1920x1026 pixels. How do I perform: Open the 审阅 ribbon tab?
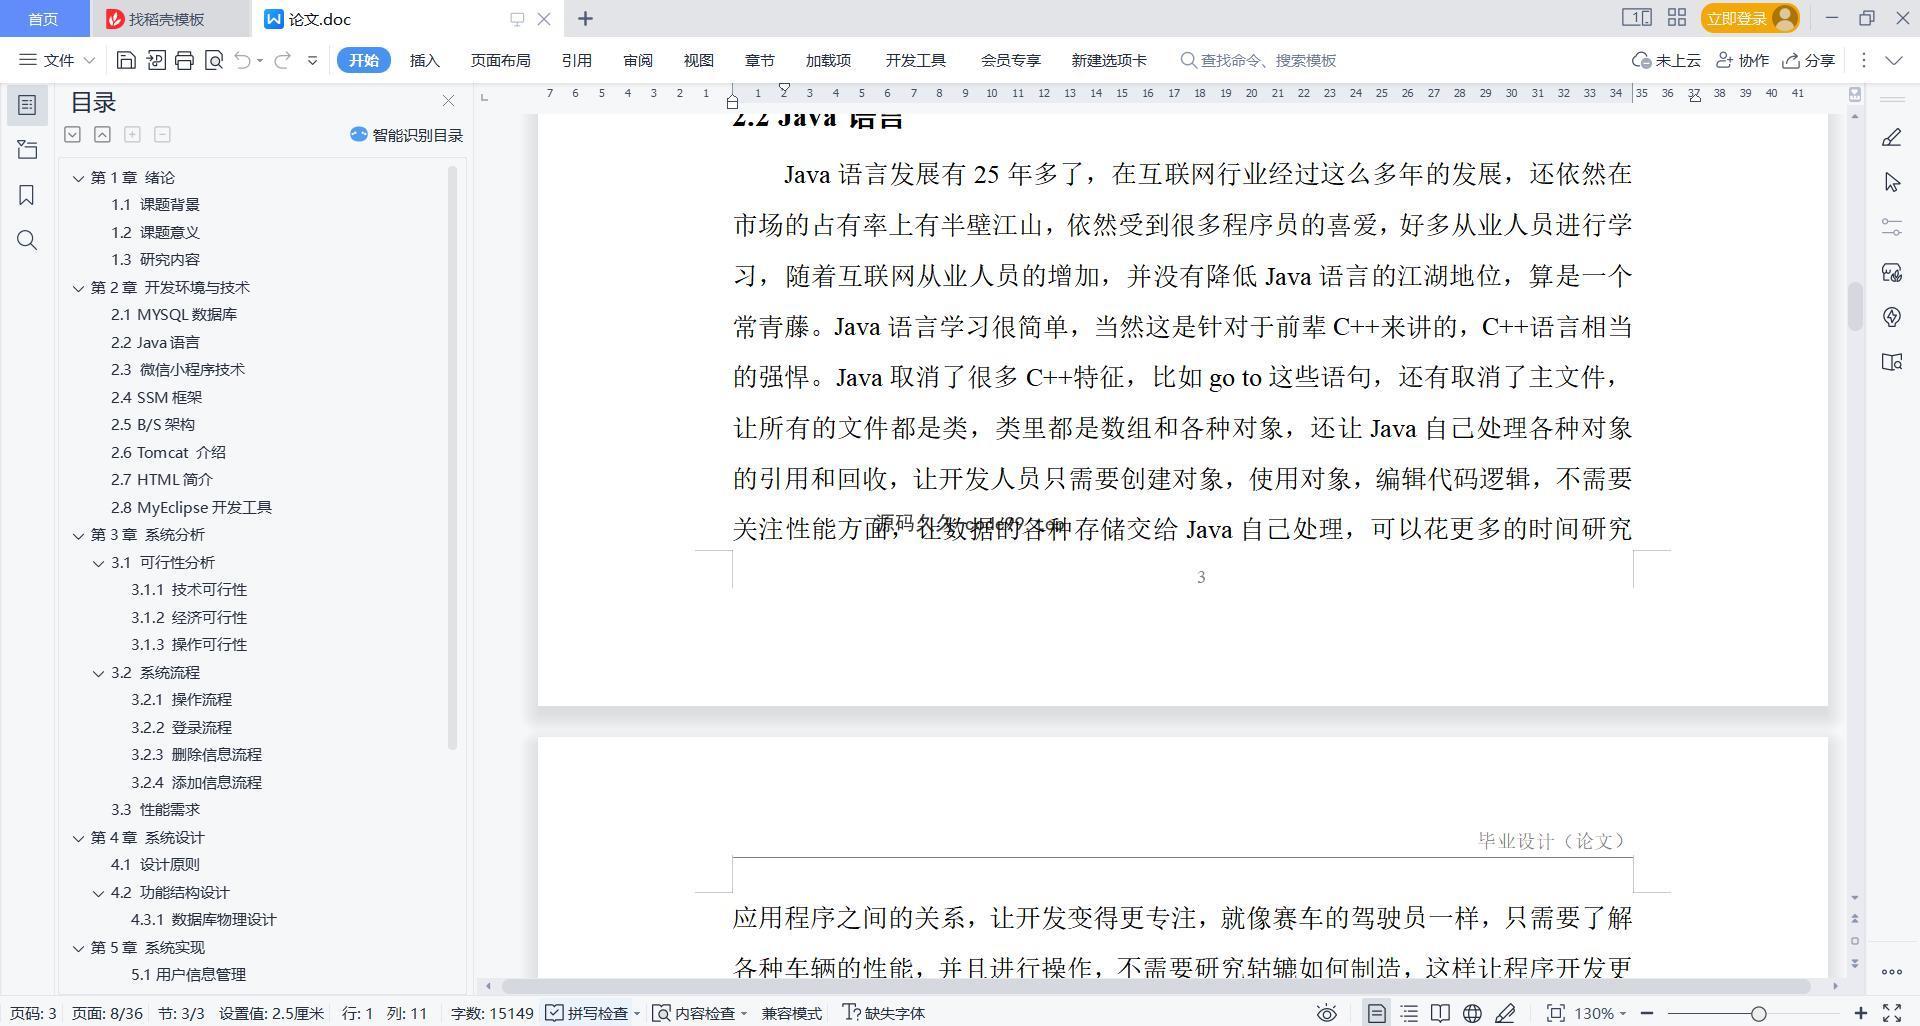click(x=637, y=60)
